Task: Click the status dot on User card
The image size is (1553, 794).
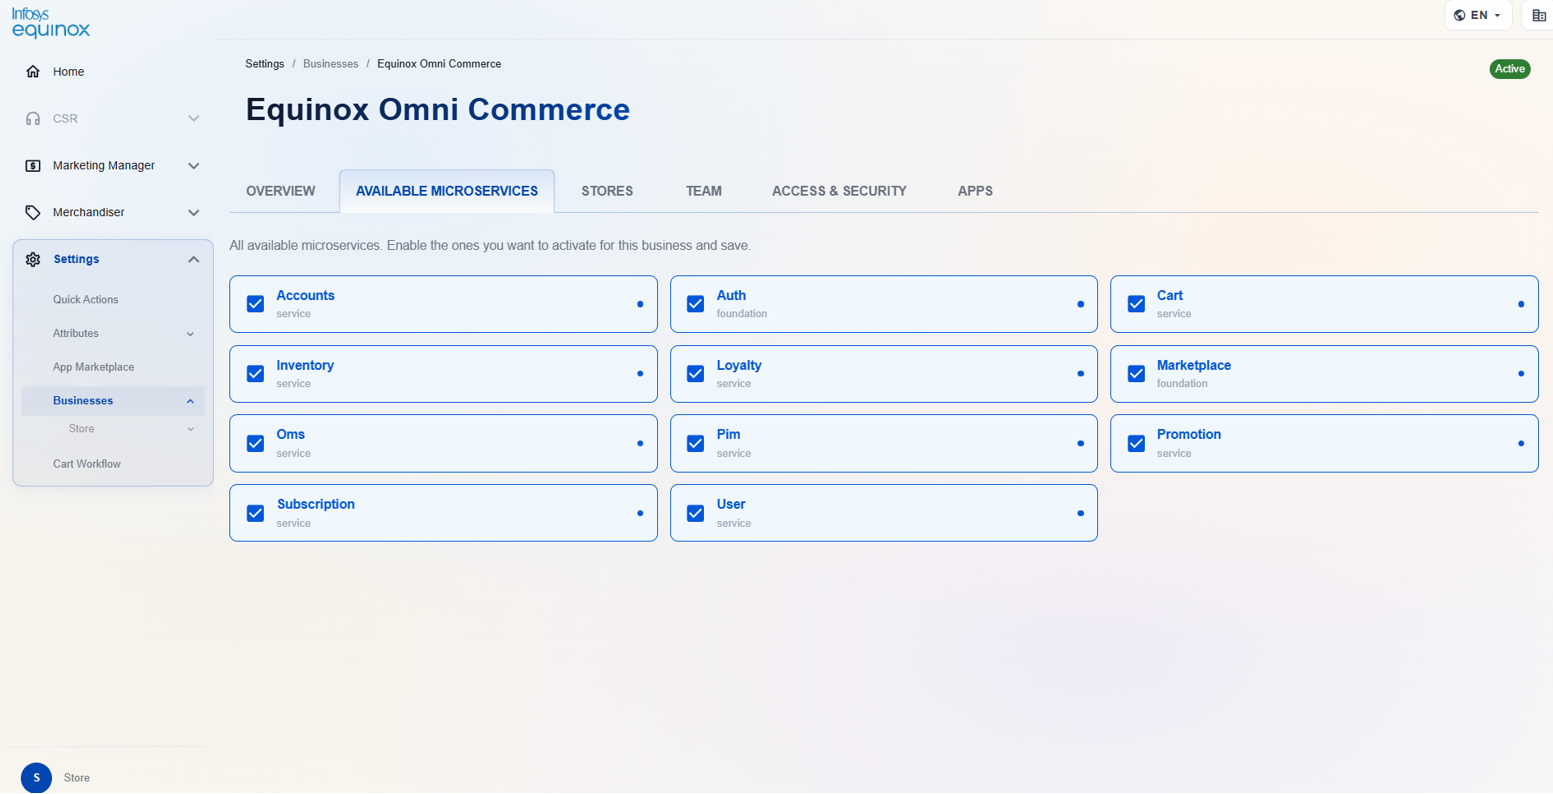Action: (1080, 513)
